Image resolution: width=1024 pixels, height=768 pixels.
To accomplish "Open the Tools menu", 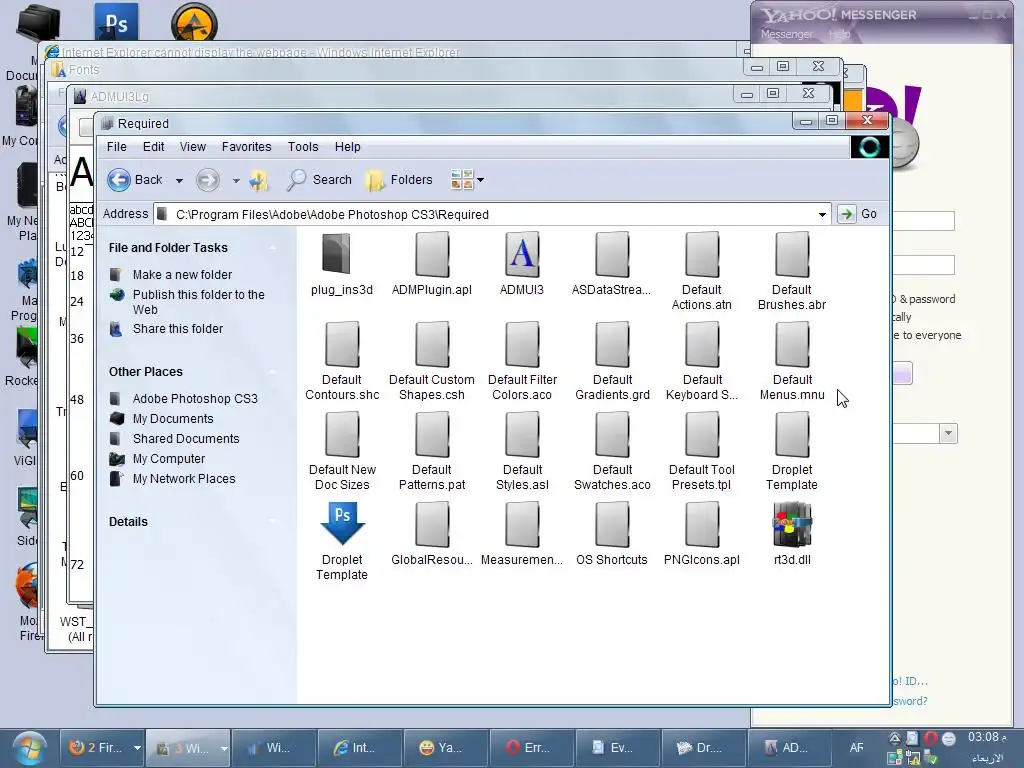I will tap(303, 147).
